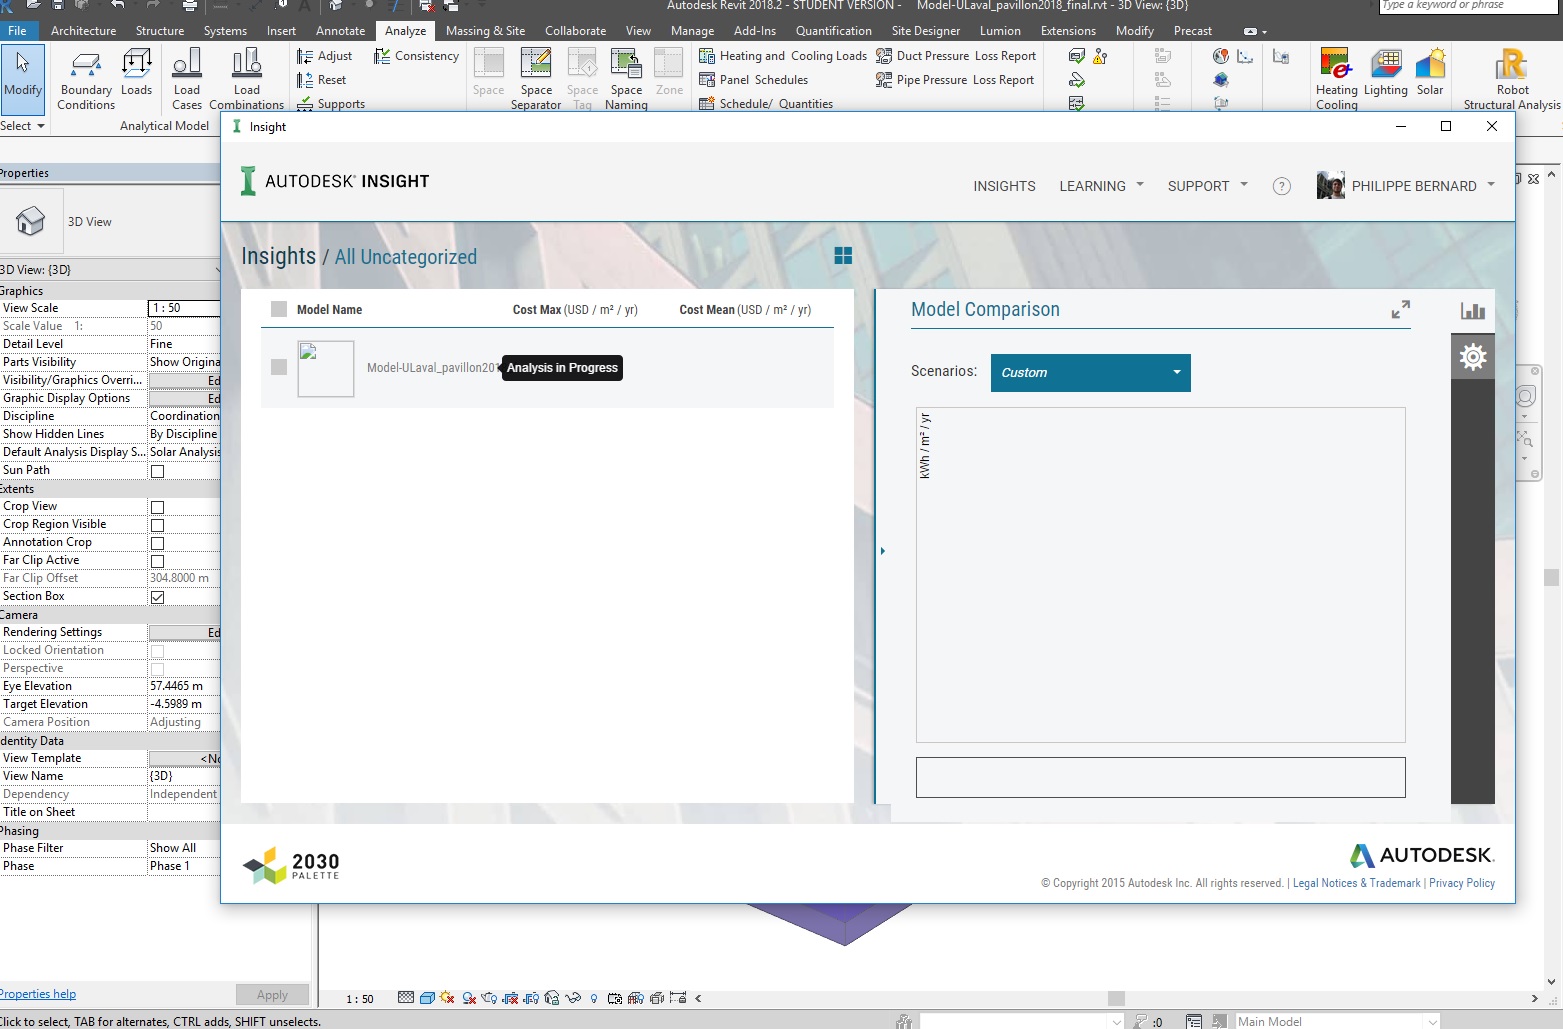Enable the Crop View checkbox
The width and height of the screenshot is (1563, 1029).
(156, 507)
